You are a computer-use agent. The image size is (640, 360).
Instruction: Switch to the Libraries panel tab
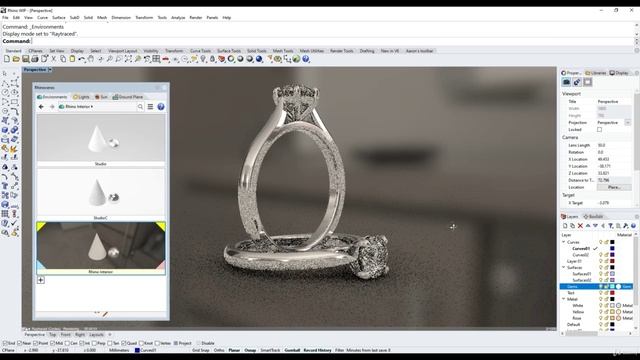tap(596, 73)
